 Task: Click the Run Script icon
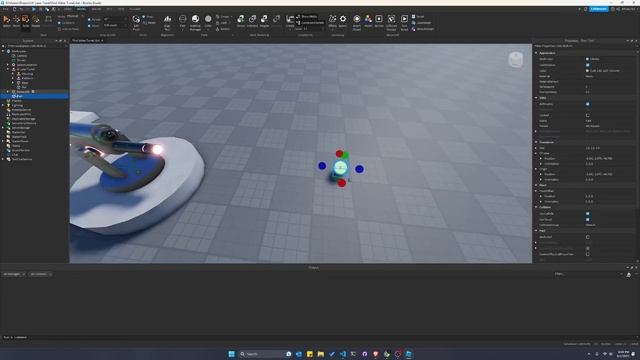pyautogui.click(x=404, y=22)
